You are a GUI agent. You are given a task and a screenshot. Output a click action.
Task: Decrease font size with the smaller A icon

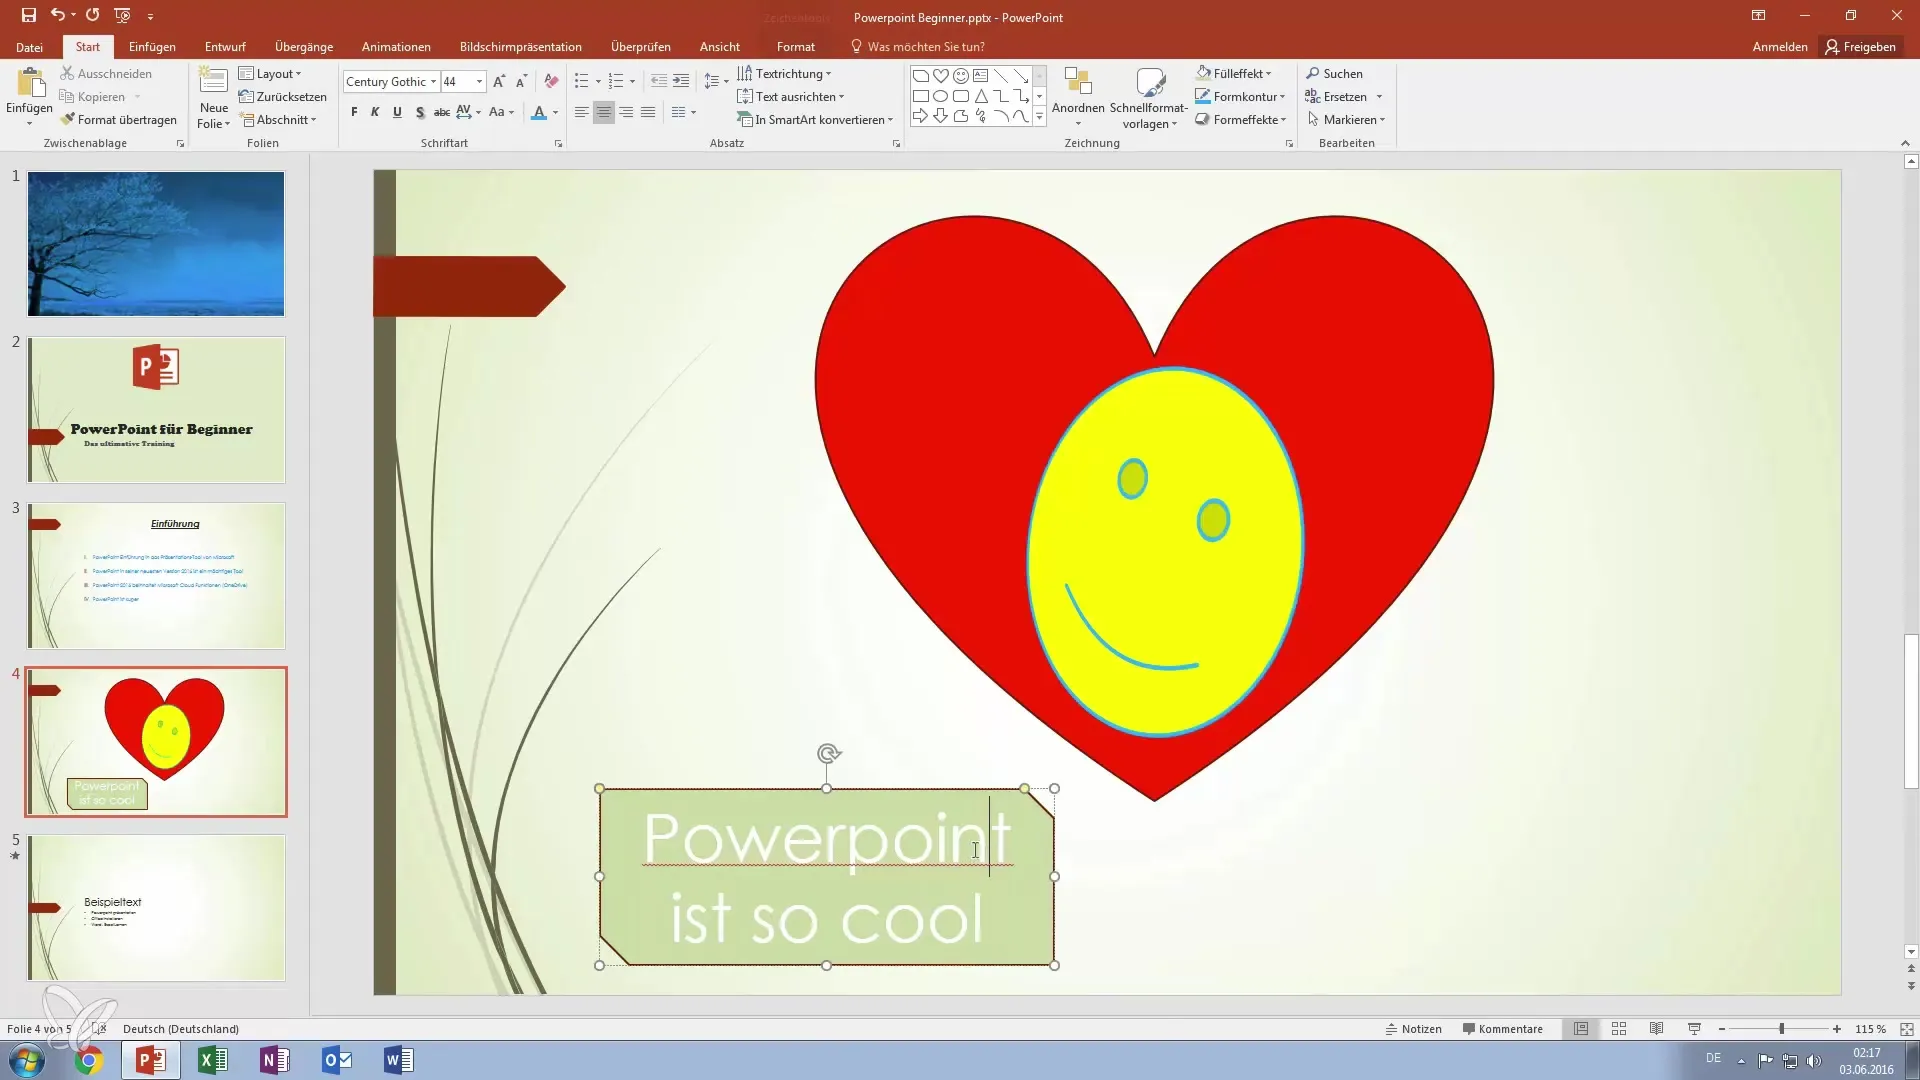pos(521,82)
